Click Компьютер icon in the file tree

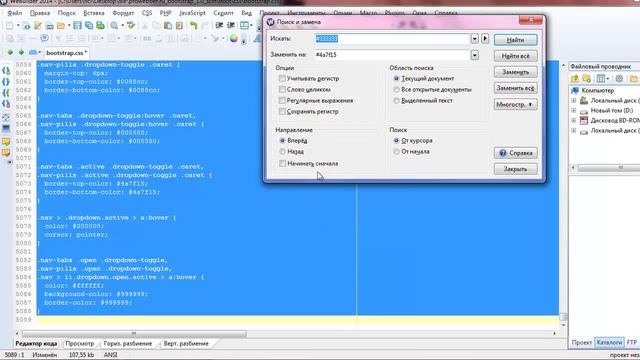point(575,90)
